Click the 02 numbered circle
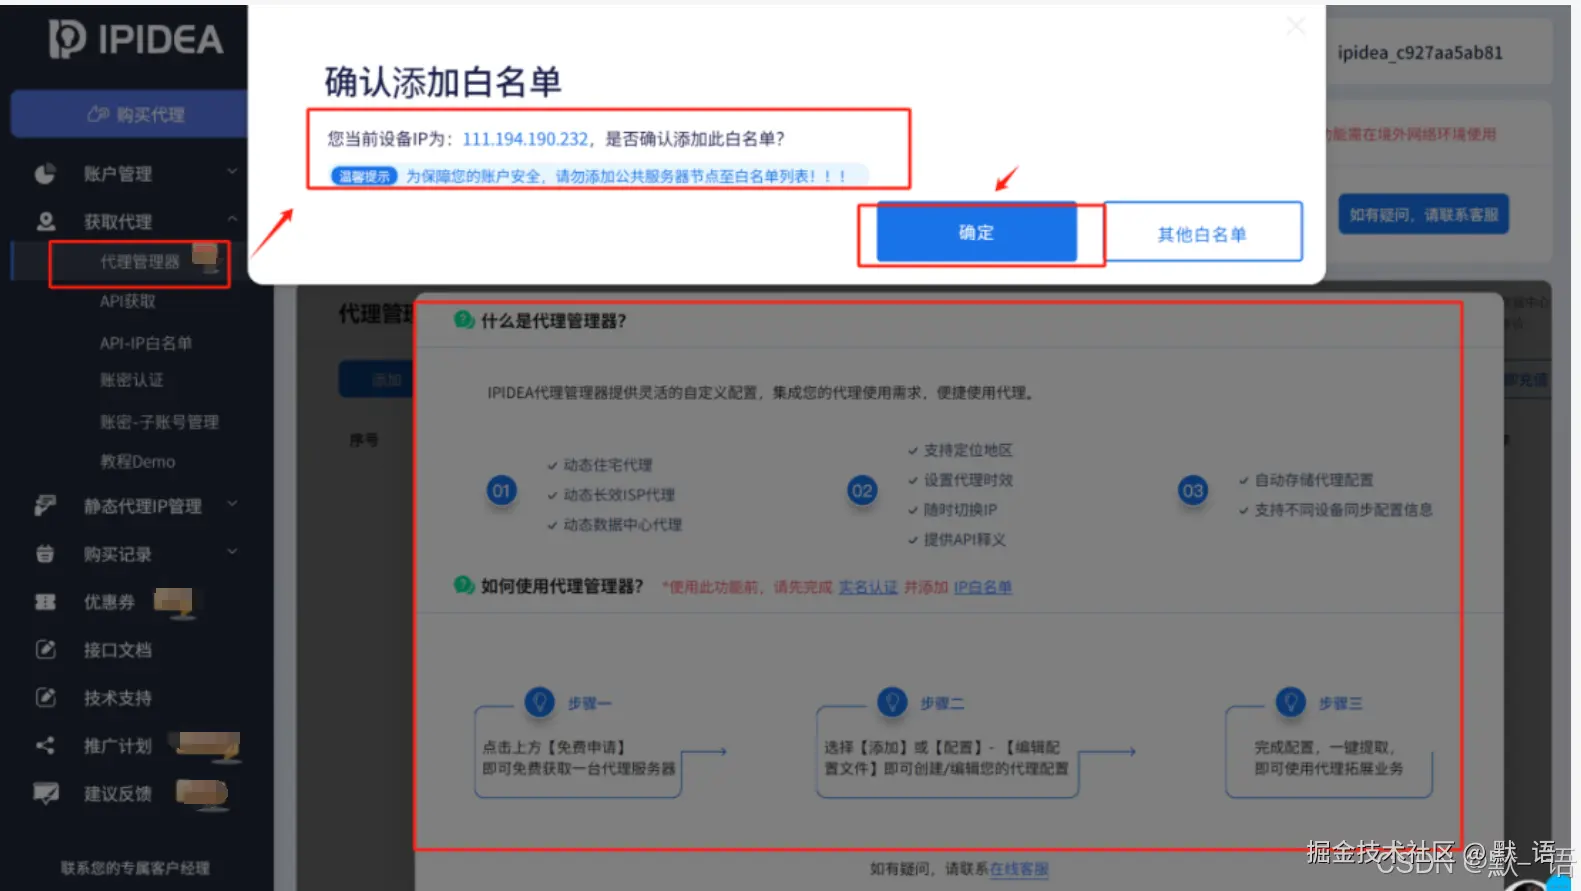This screenshot has width=1581, height=891. point(862,491)
